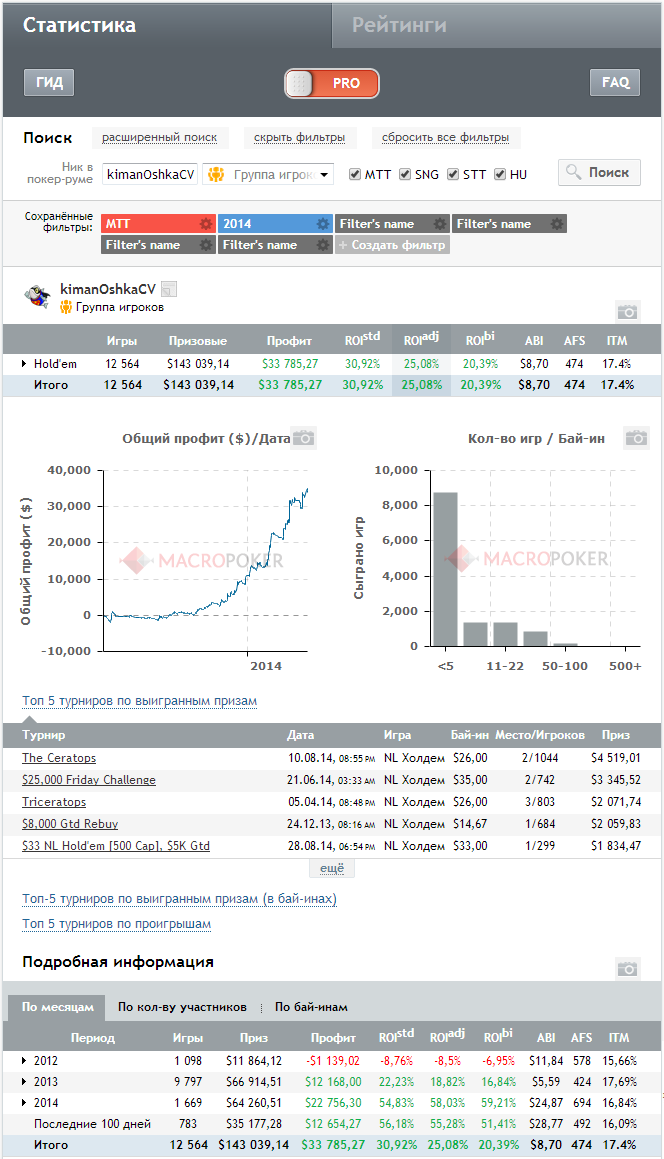Image resolution: width=664 pixels, height=1159 pixels.
Task: Open The Ceratops tournament link
Action: [x=59, y=758]
